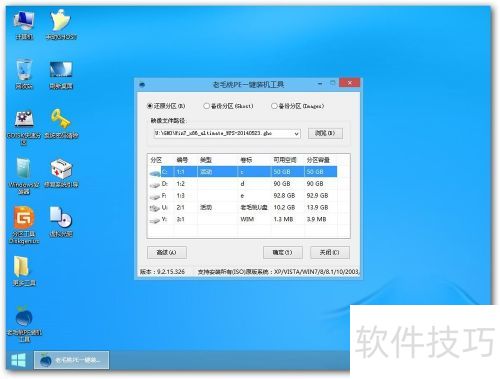Click the C: drive icon in list
Viewport: 500px width, 379px height.
tap(155, 173)
